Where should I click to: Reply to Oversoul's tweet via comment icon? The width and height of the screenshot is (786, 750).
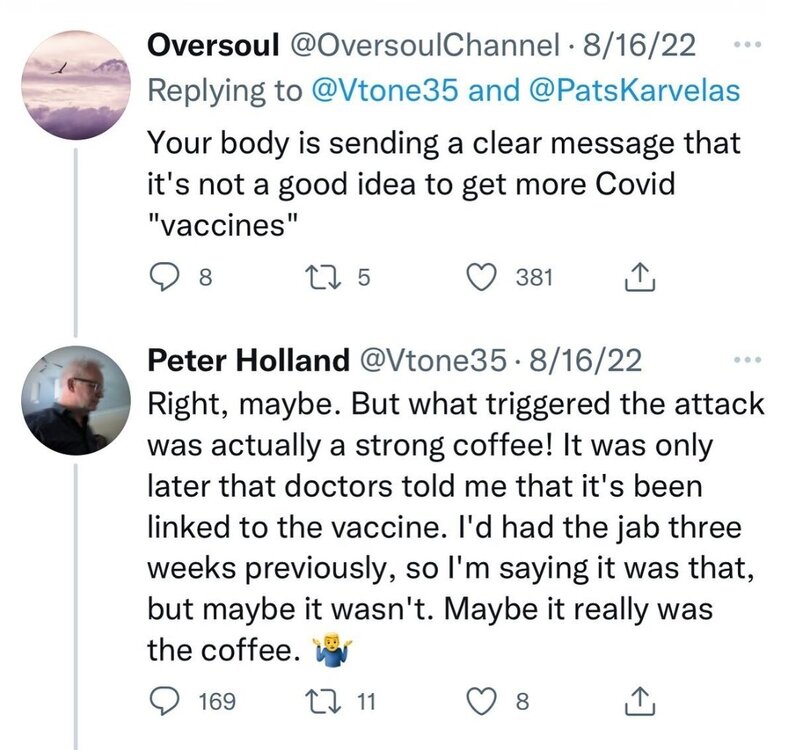pyautogui.click(x=163, y=276)
